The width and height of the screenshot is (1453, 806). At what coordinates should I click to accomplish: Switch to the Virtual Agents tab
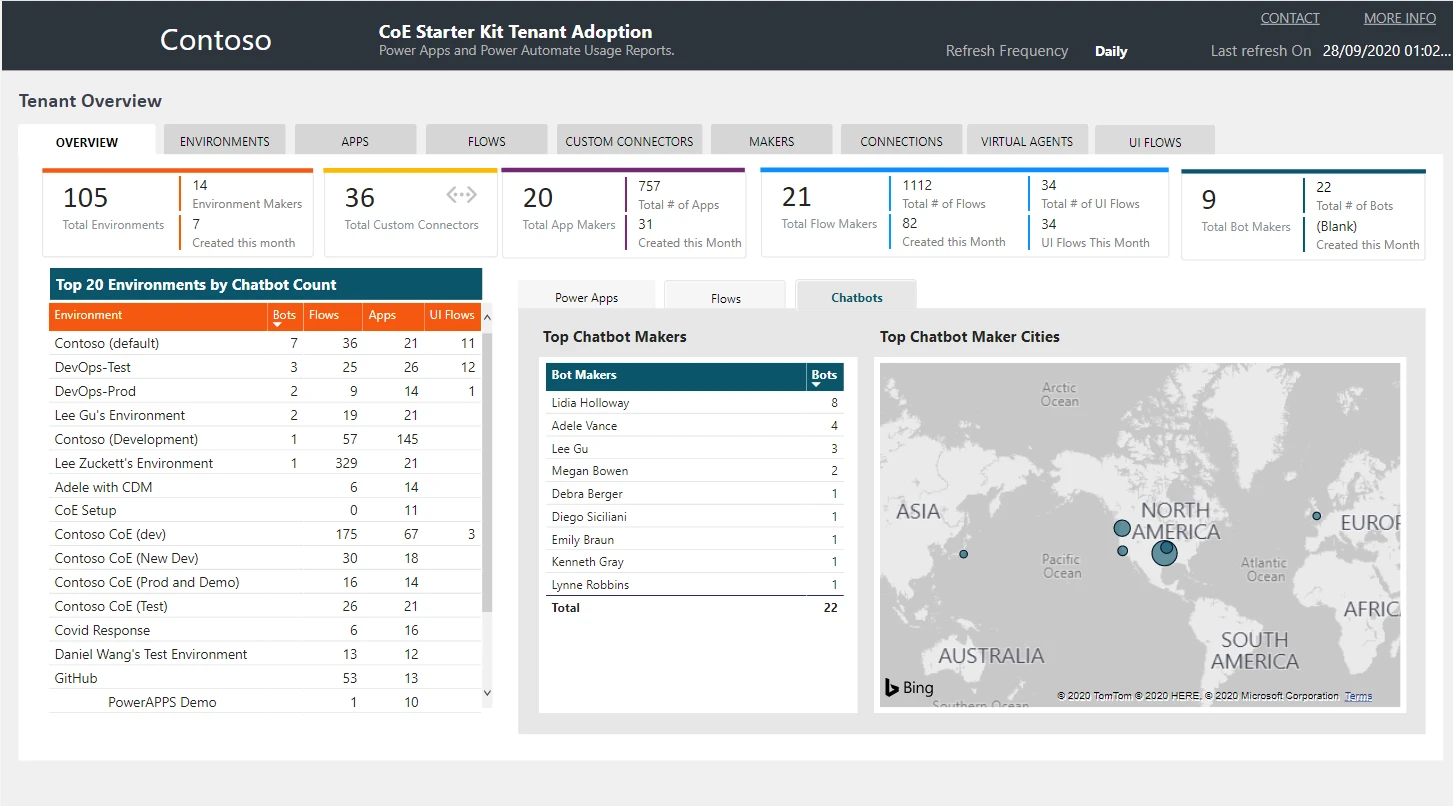[1026, 141]
